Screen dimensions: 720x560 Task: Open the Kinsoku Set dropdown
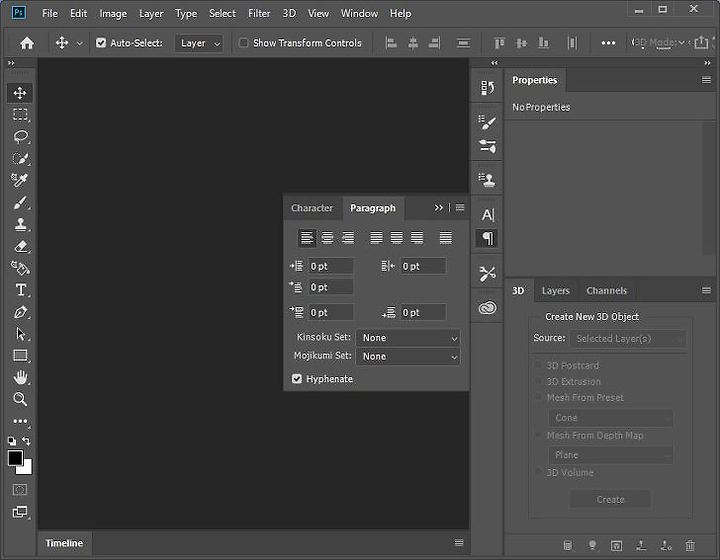[408, 338]
